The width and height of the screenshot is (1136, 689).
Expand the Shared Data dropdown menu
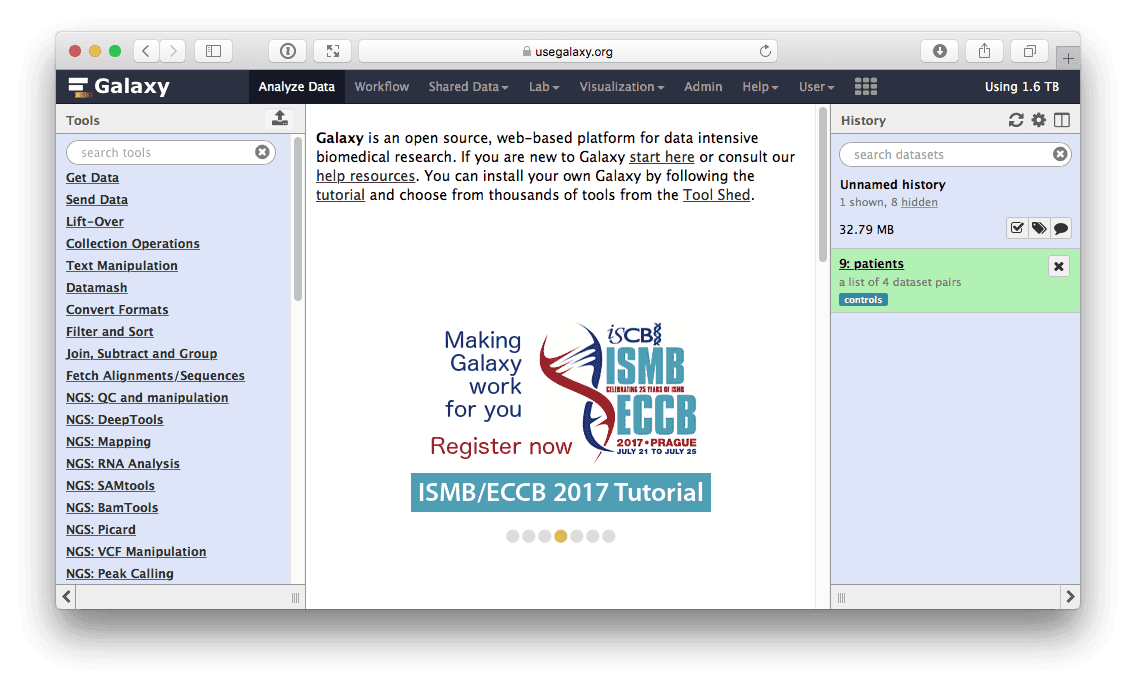click(468, 87)
